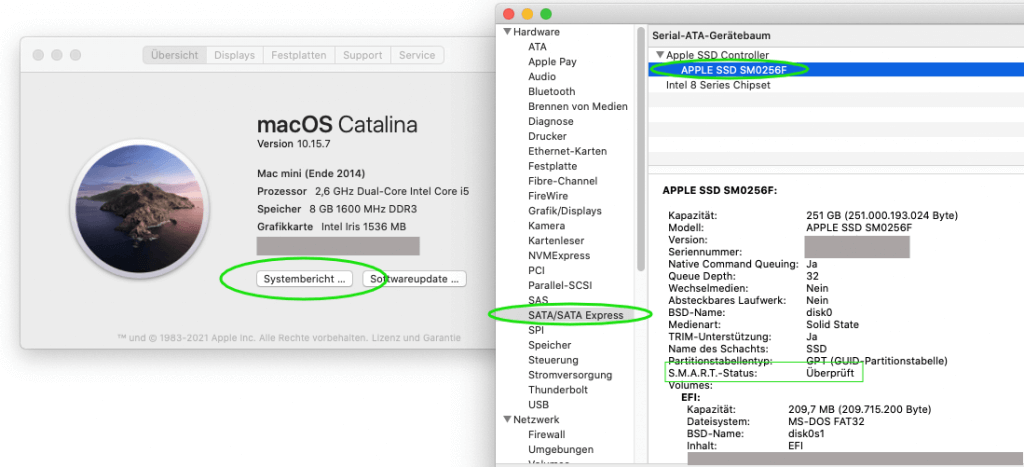Click the sidebar vertical scrollbar
1024x467 pixels.
click(641, 148)
